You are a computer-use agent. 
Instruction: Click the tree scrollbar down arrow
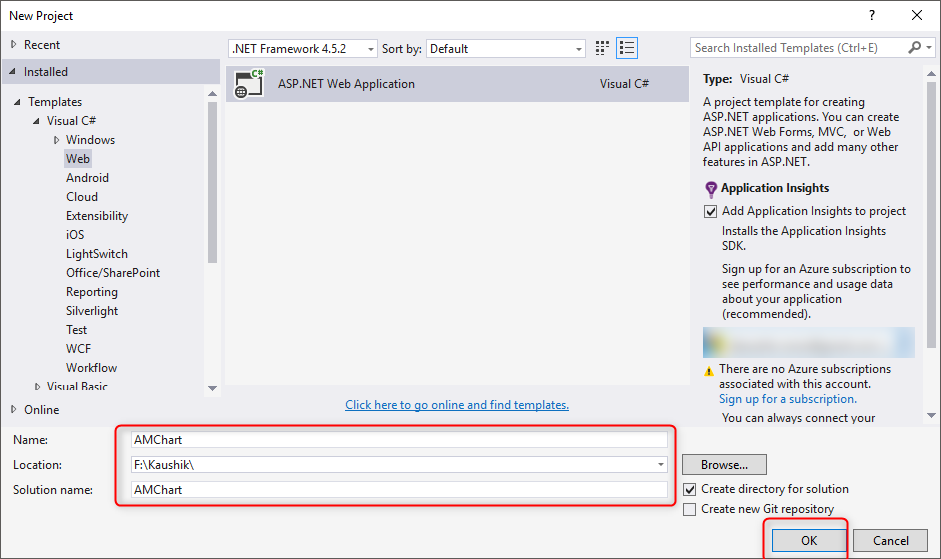(x=212, y=388)
